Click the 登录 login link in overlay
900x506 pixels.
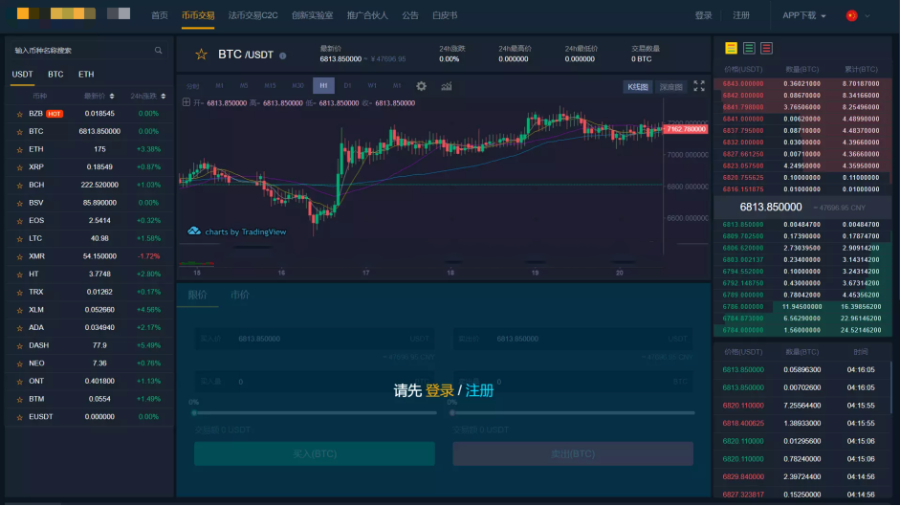(439, 391)
